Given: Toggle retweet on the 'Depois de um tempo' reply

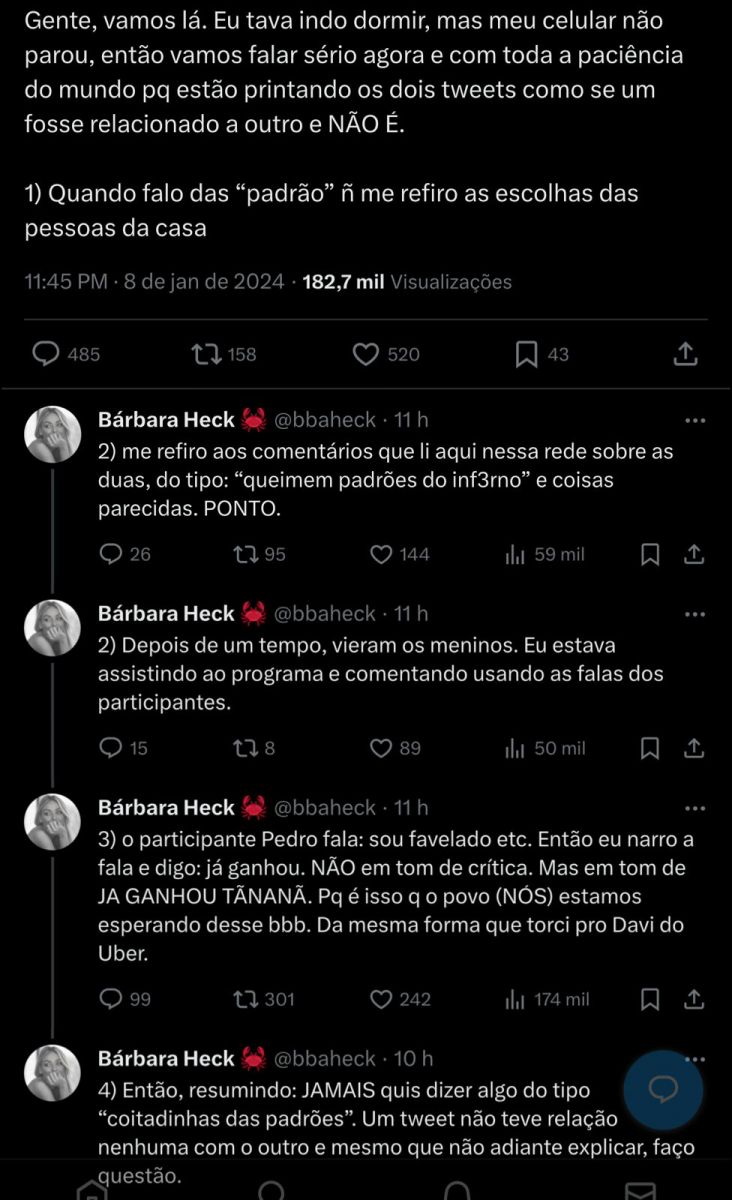Looking at the screenshot, I should tap(240, 747).
